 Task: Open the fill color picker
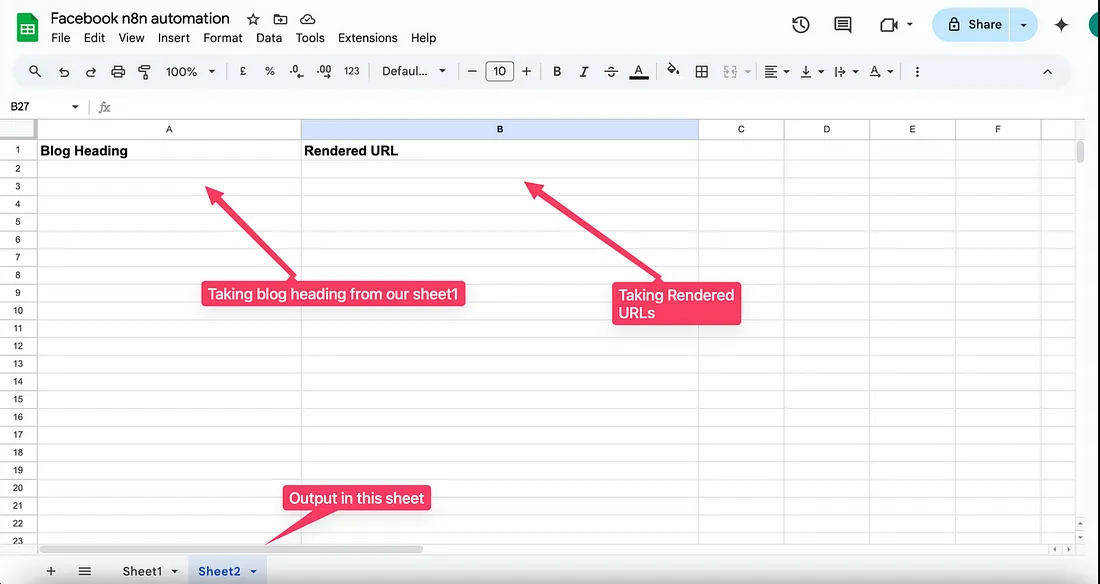point(673,71)
